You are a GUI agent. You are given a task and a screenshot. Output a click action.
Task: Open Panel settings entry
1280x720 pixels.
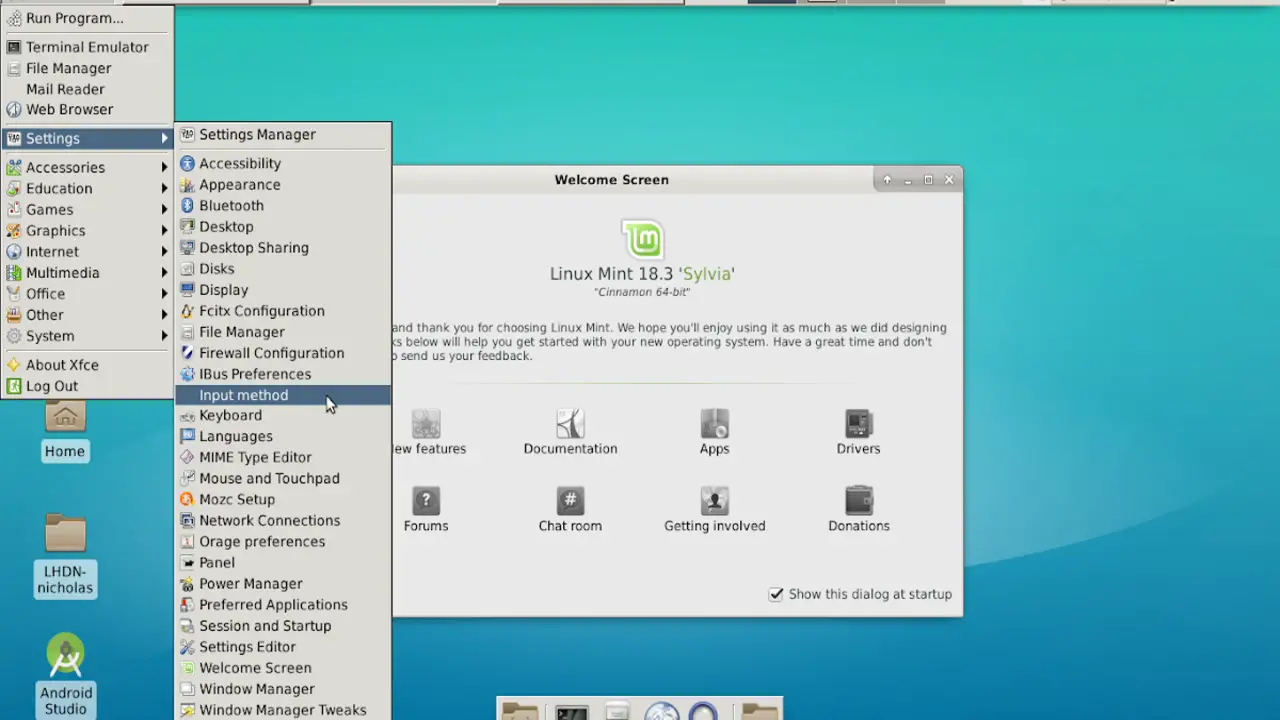[283, 562]
